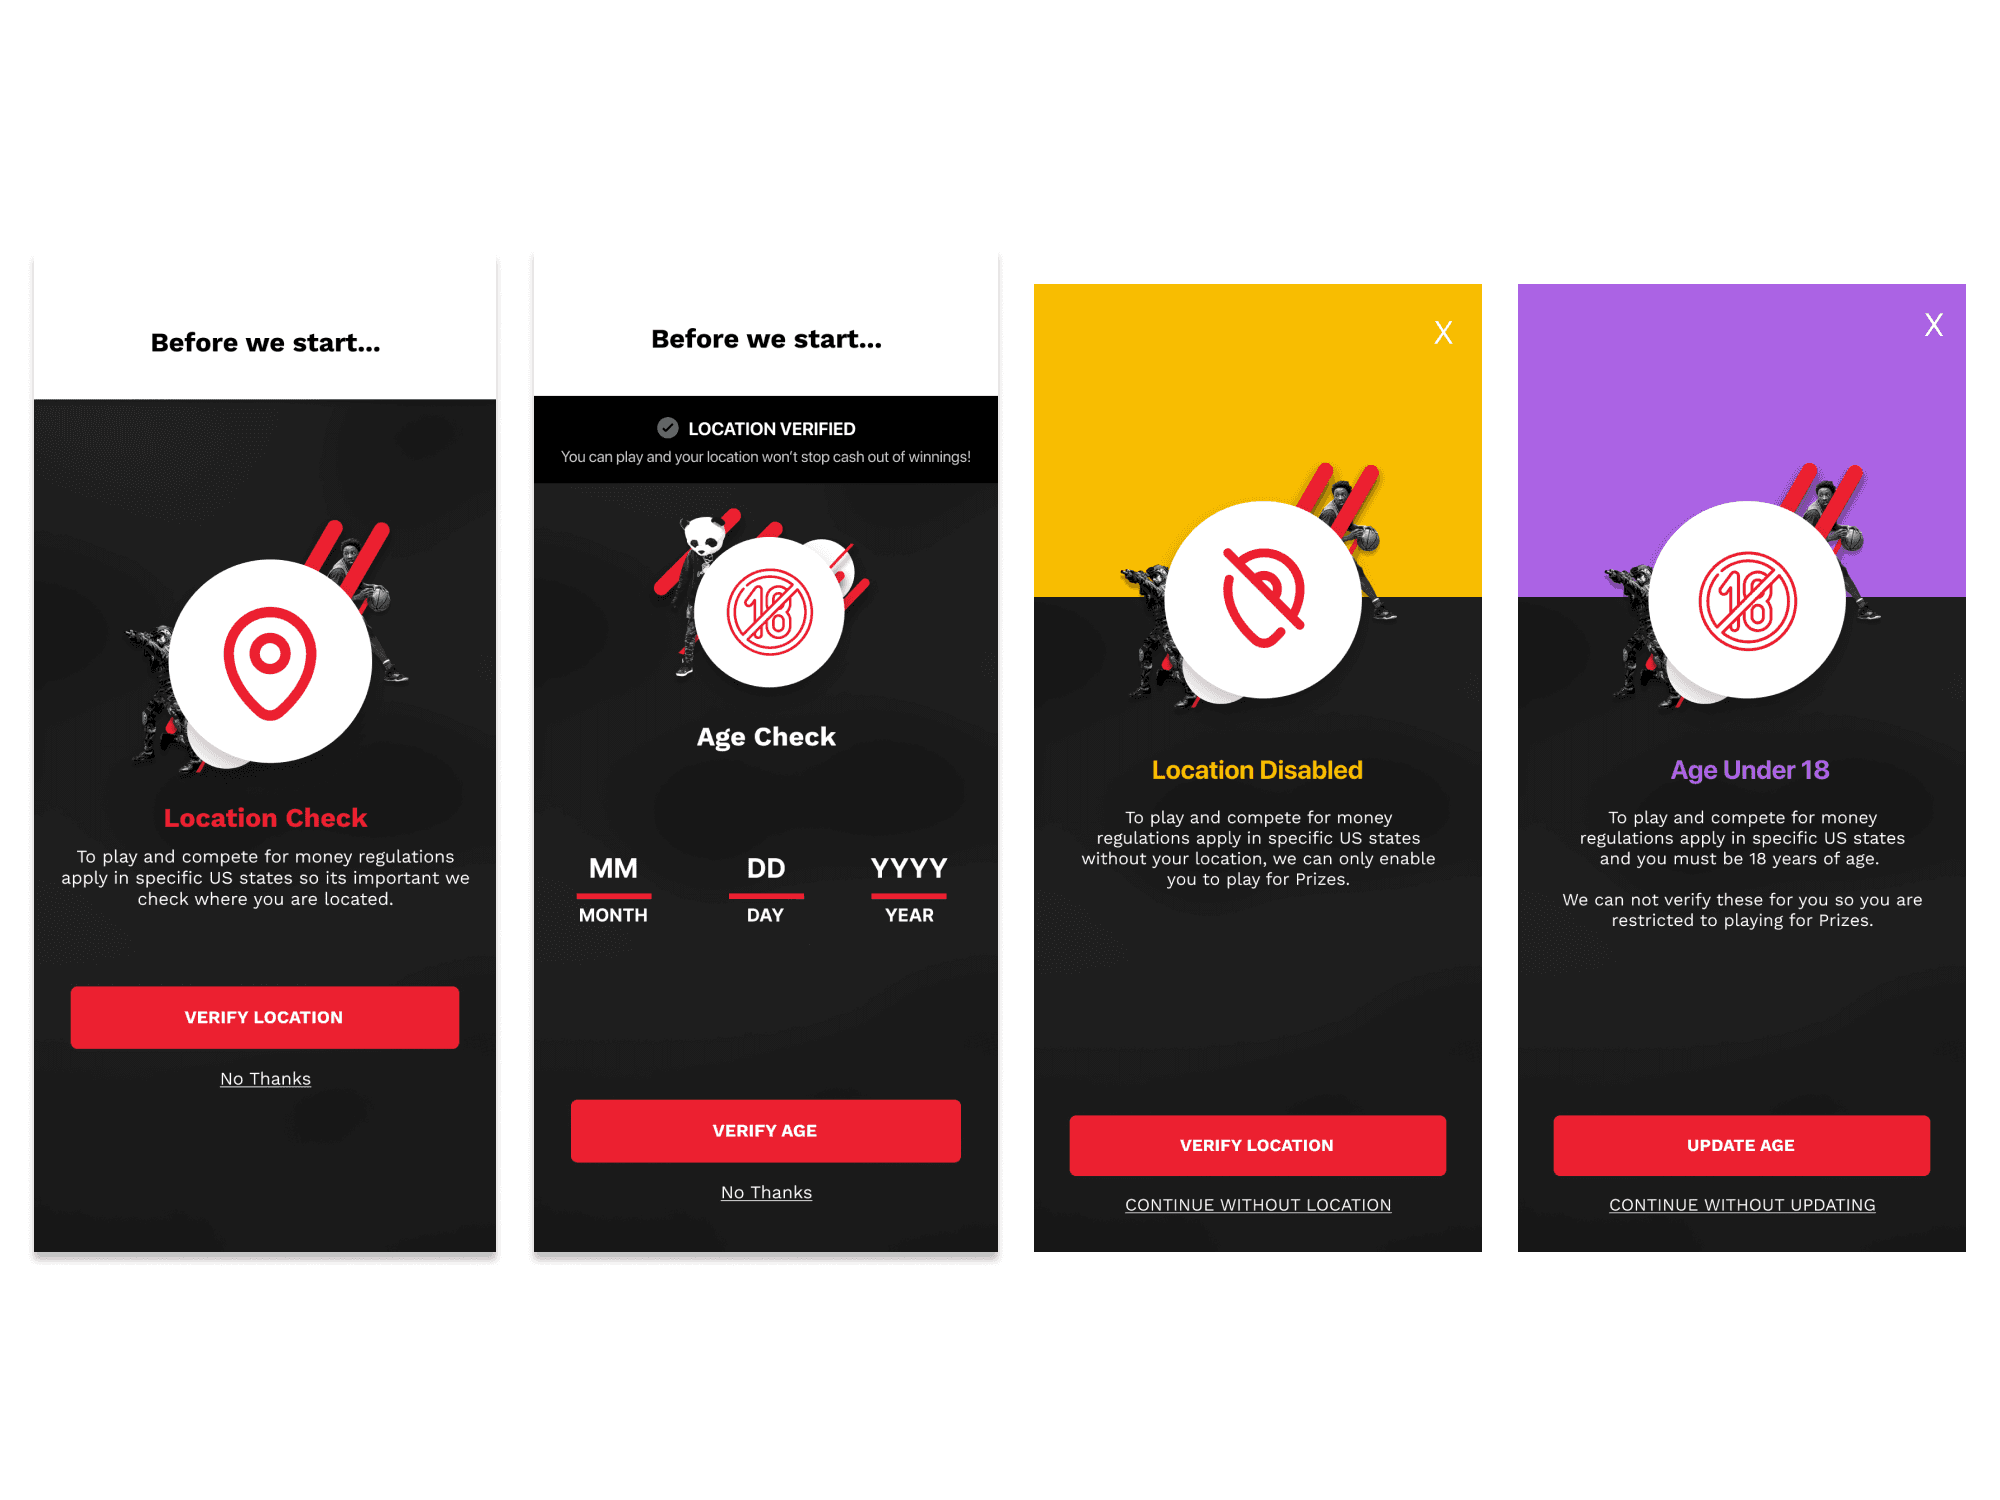This screenshot has width=2000, height=1500.
Task: Click the crossed-out location icon
Action: pos(1260,629)
